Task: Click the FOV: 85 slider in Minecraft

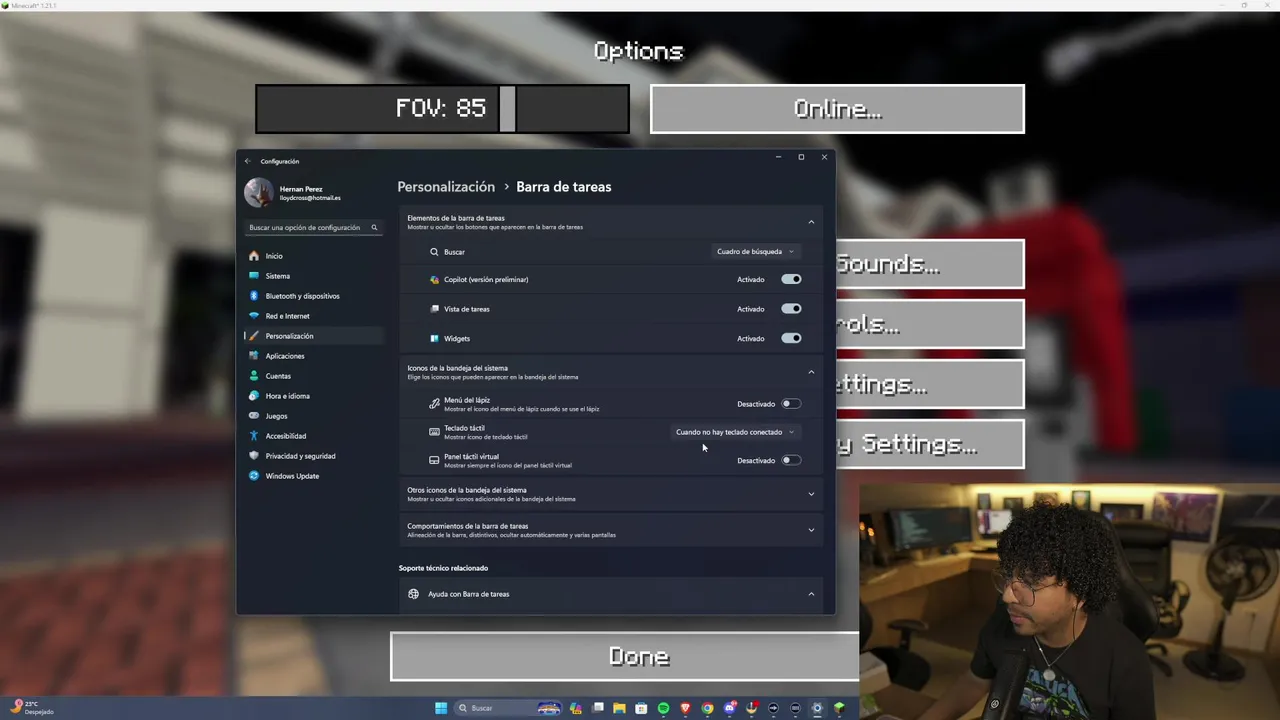Action: tap(442, 109)
